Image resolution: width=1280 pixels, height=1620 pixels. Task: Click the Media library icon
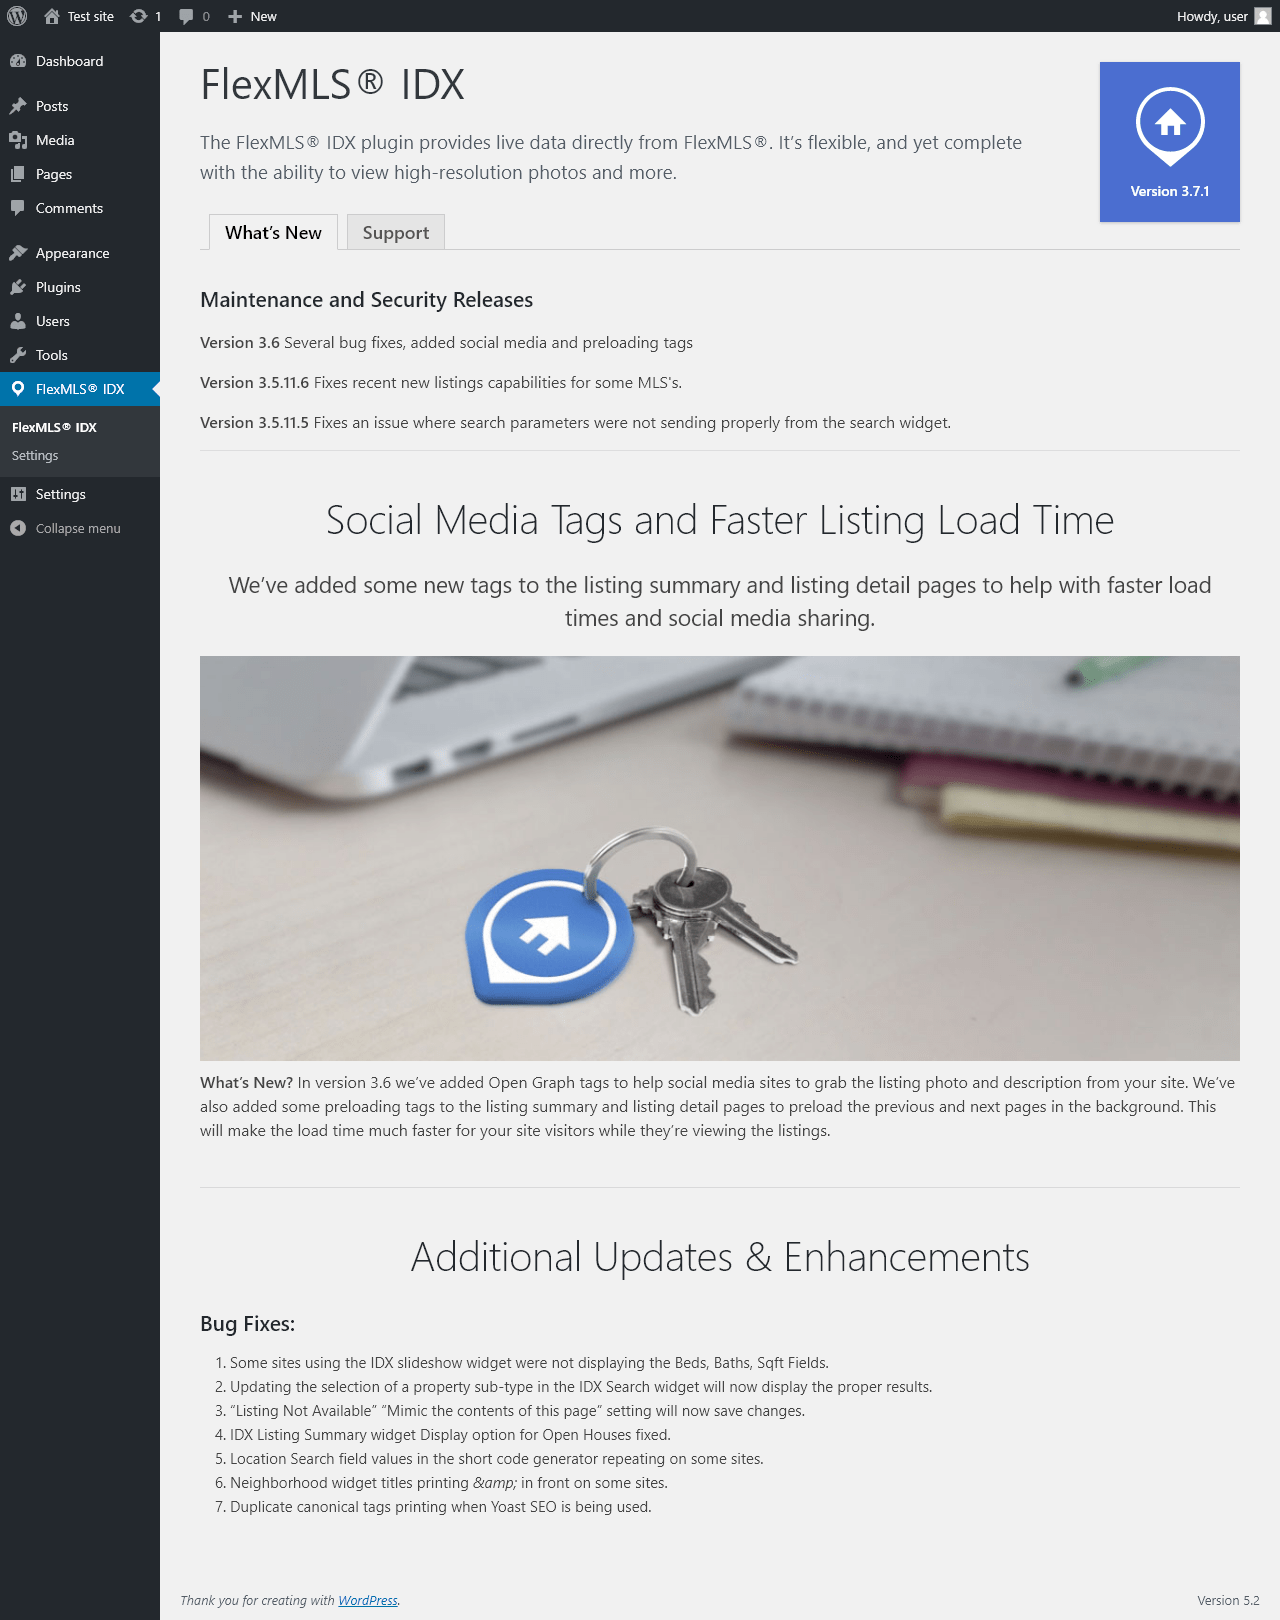point(18,140)
